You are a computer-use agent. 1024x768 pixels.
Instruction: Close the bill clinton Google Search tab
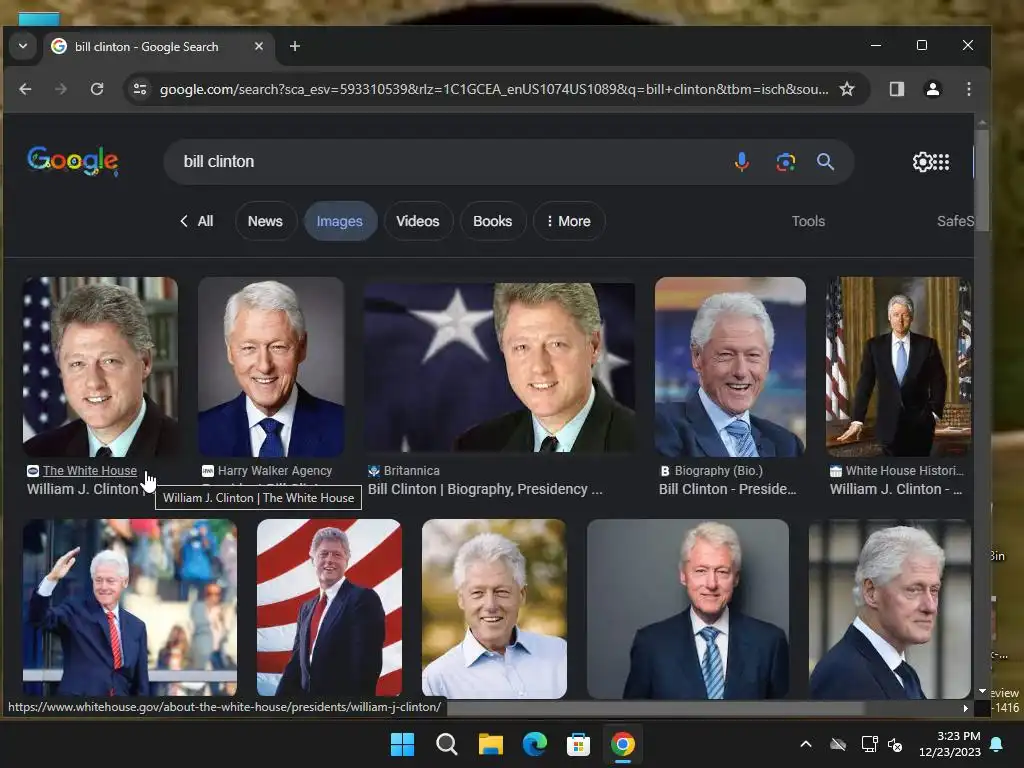point(259,46)
